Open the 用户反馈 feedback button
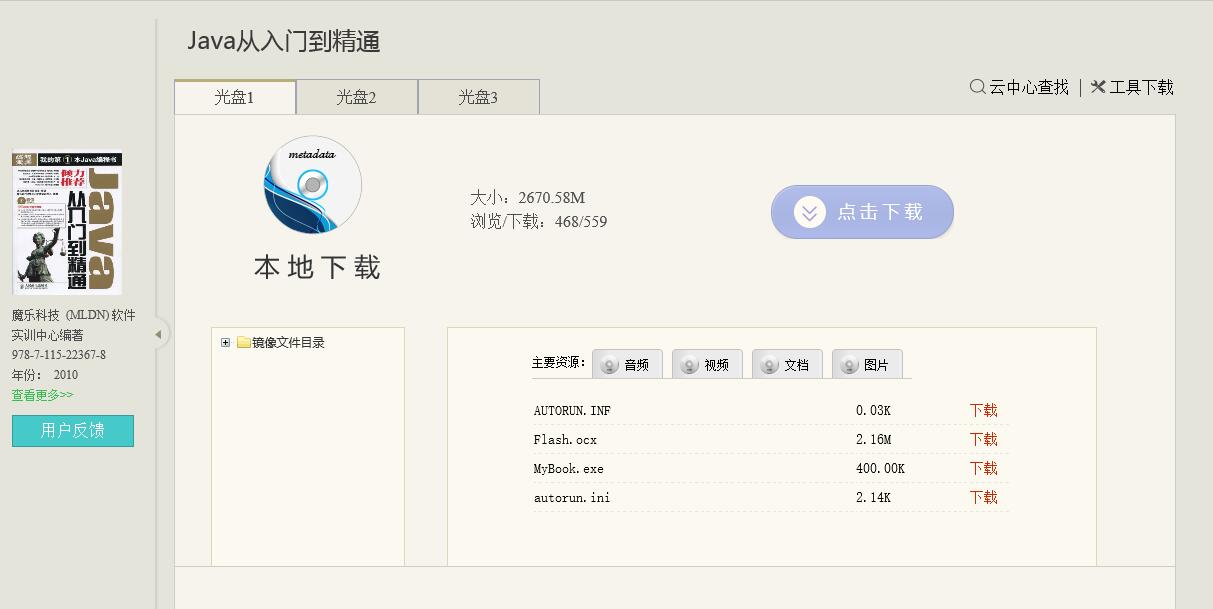Viewport: 1213px width, 609px height. [x=72, y=431]
